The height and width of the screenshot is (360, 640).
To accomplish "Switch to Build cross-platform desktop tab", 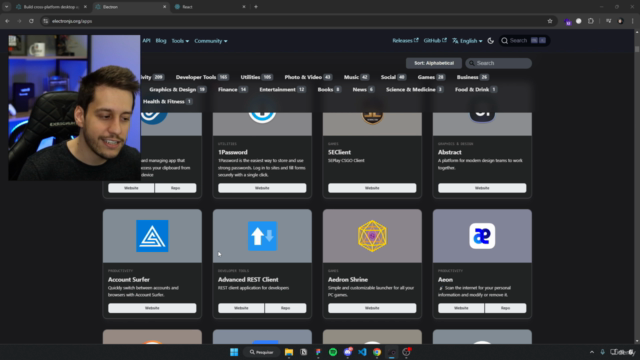I will [x=51, y=7].
